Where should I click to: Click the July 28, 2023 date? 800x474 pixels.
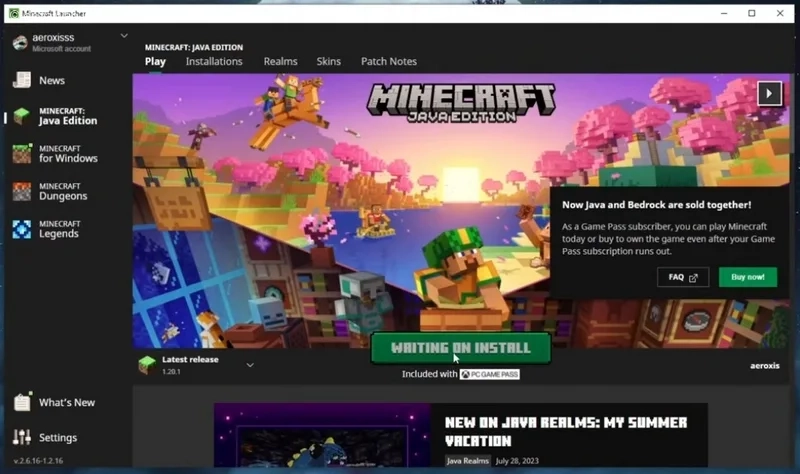(517, 461)
